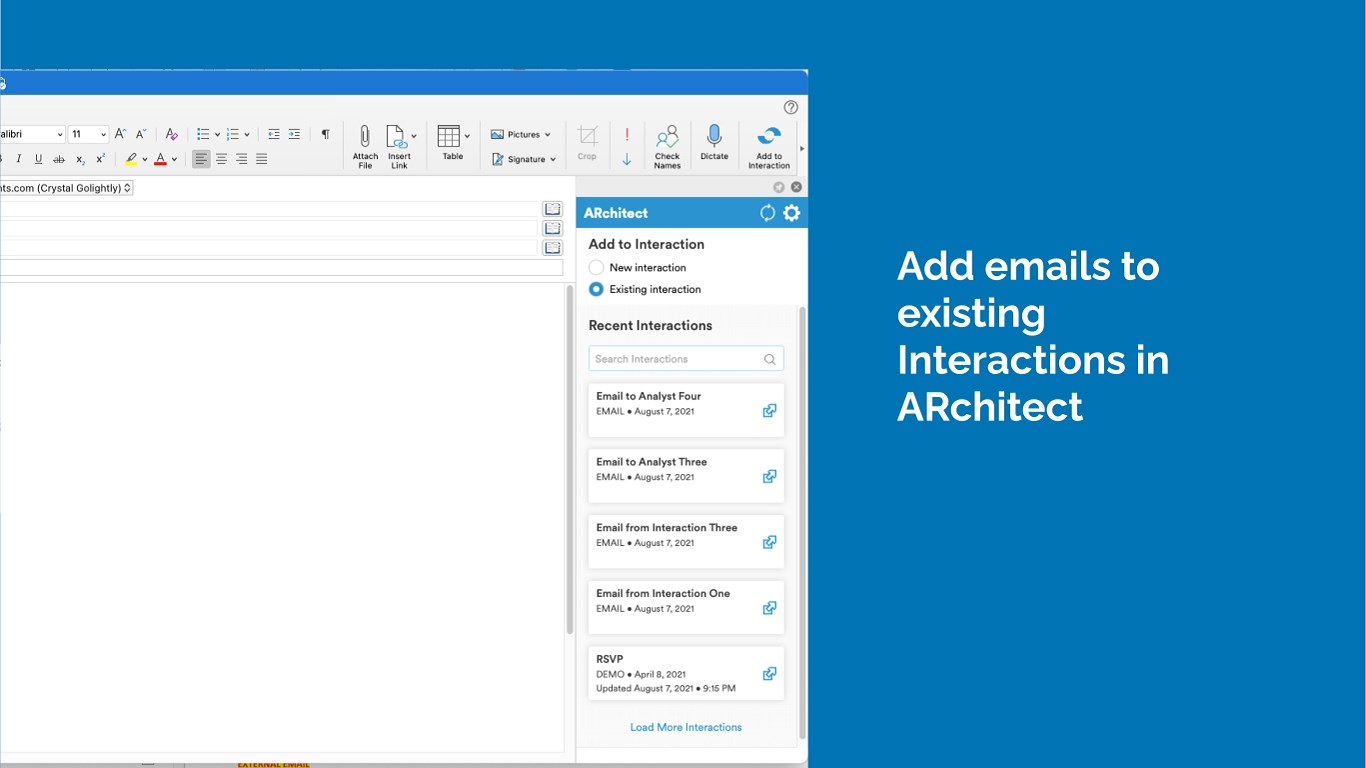Image resolution: width=1366 pixels, height=768 pixels.
Task: Show more toolbar items arrow
Action: point(802,148)
